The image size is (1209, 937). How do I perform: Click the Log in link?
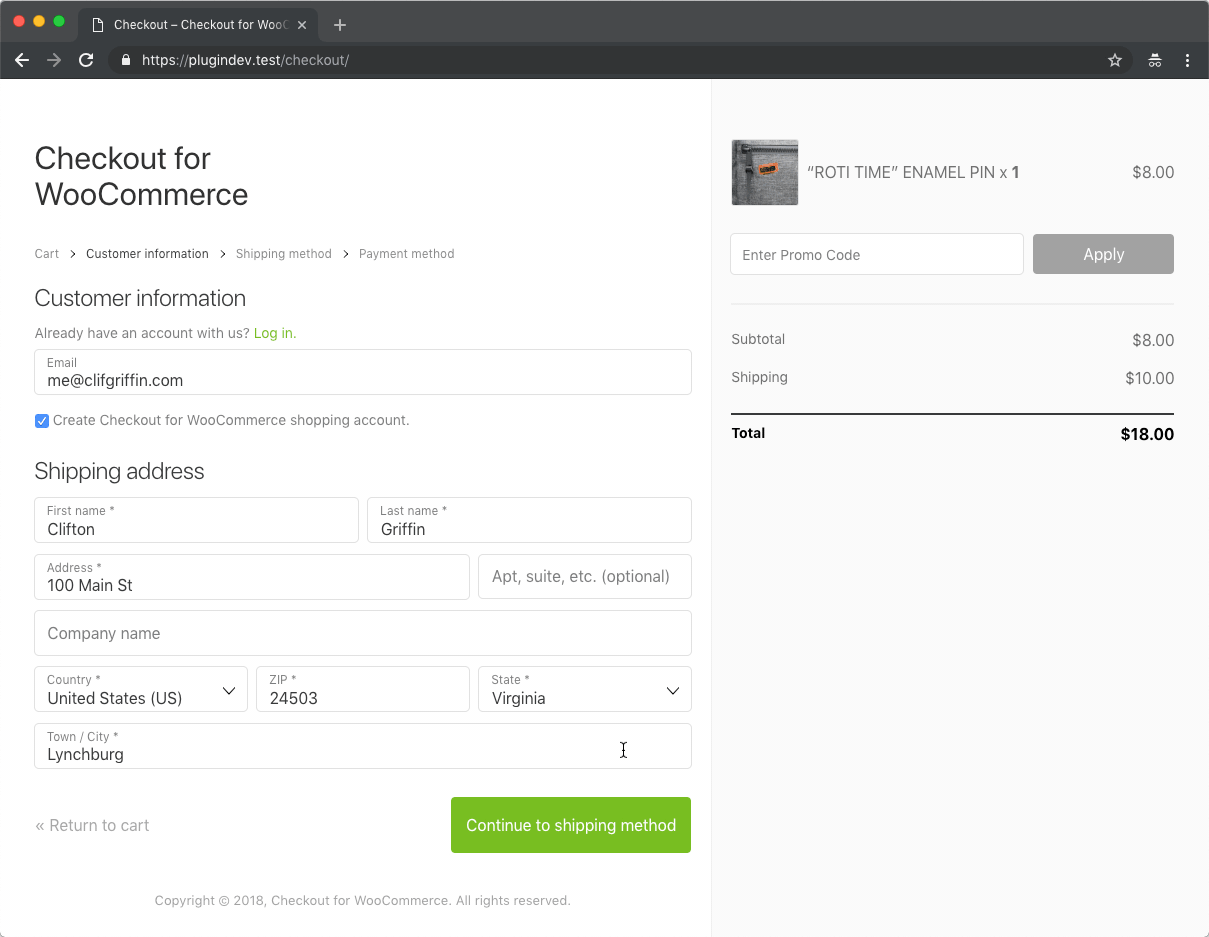[x=275, y=333]
